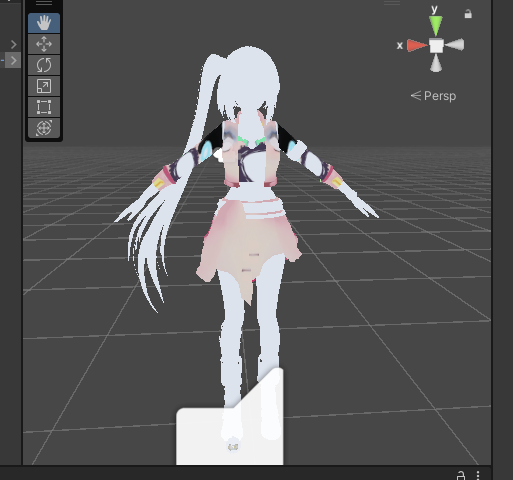Image resolution: width=513 pixels, height=480 pixels.
Task: Select the Scale tool
Action: click(x=44, y=86)
